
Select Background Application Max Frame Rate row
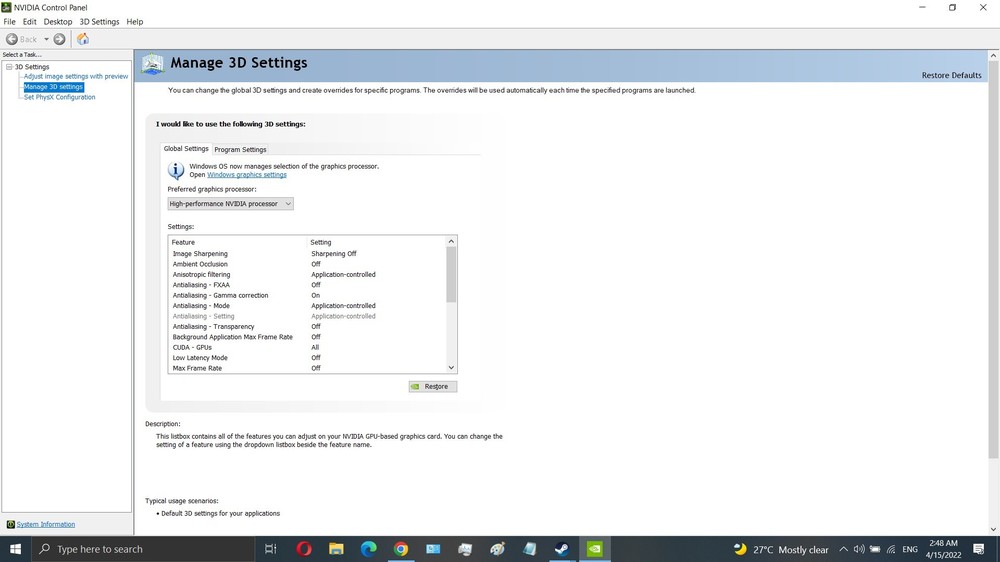[308, 337]
